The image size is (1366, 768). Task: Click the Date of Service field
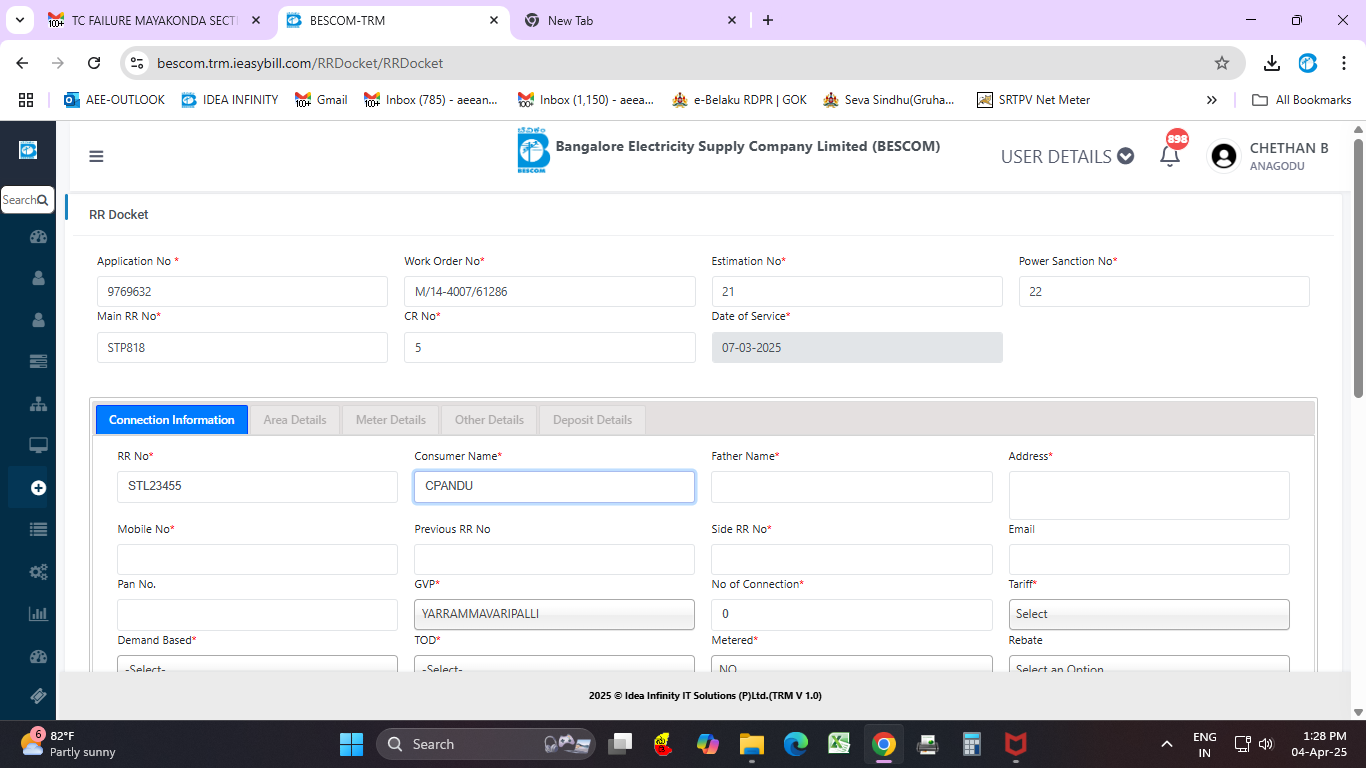(x=857, y=348)
